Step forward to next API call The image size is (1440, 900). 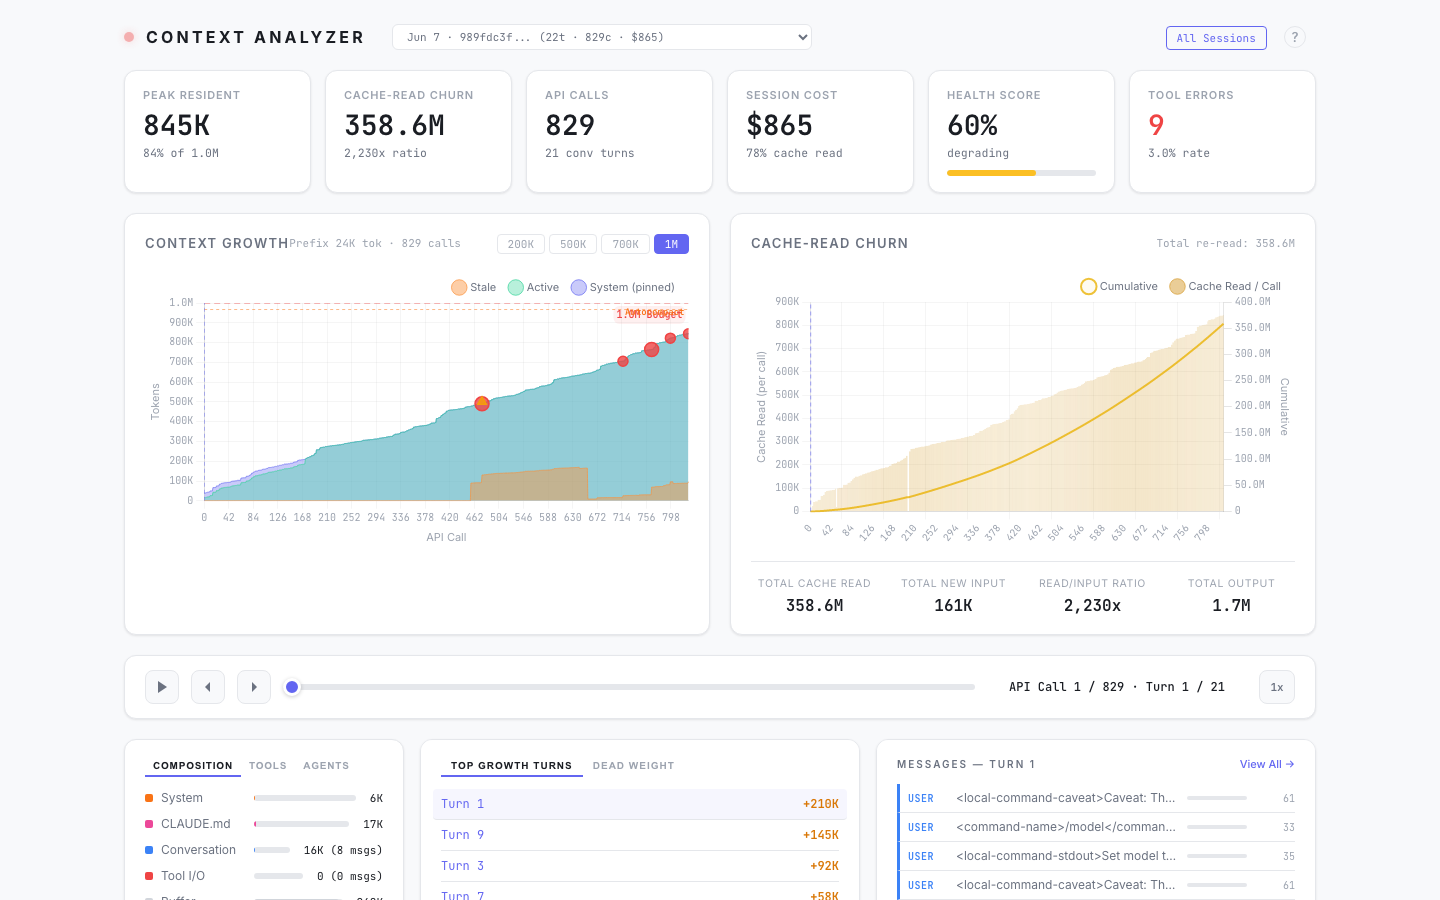[x=254, y=687]
